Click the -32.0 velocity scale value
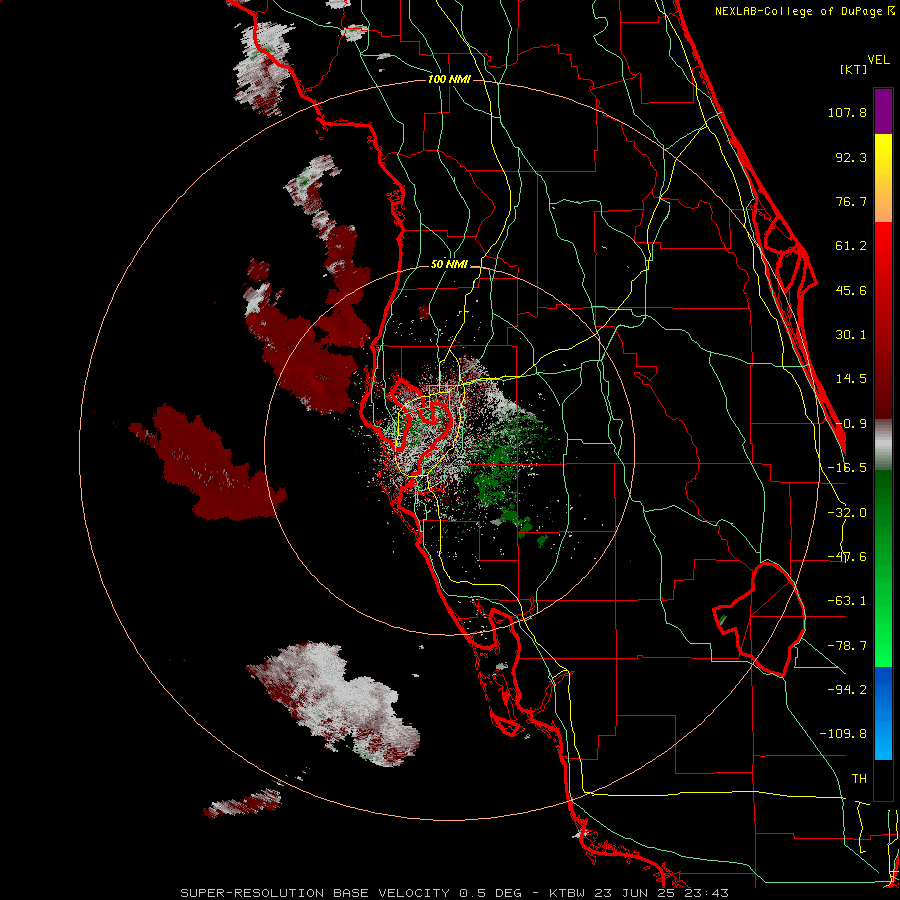Screen dimensions: 900x900 point(847,513)
